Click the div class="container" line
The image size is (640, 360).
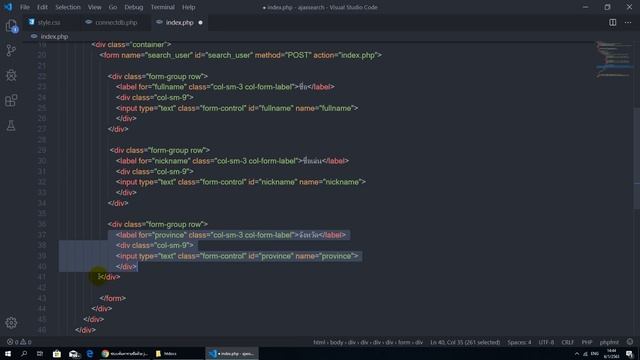pyautogui.click(x=131, y=44)
